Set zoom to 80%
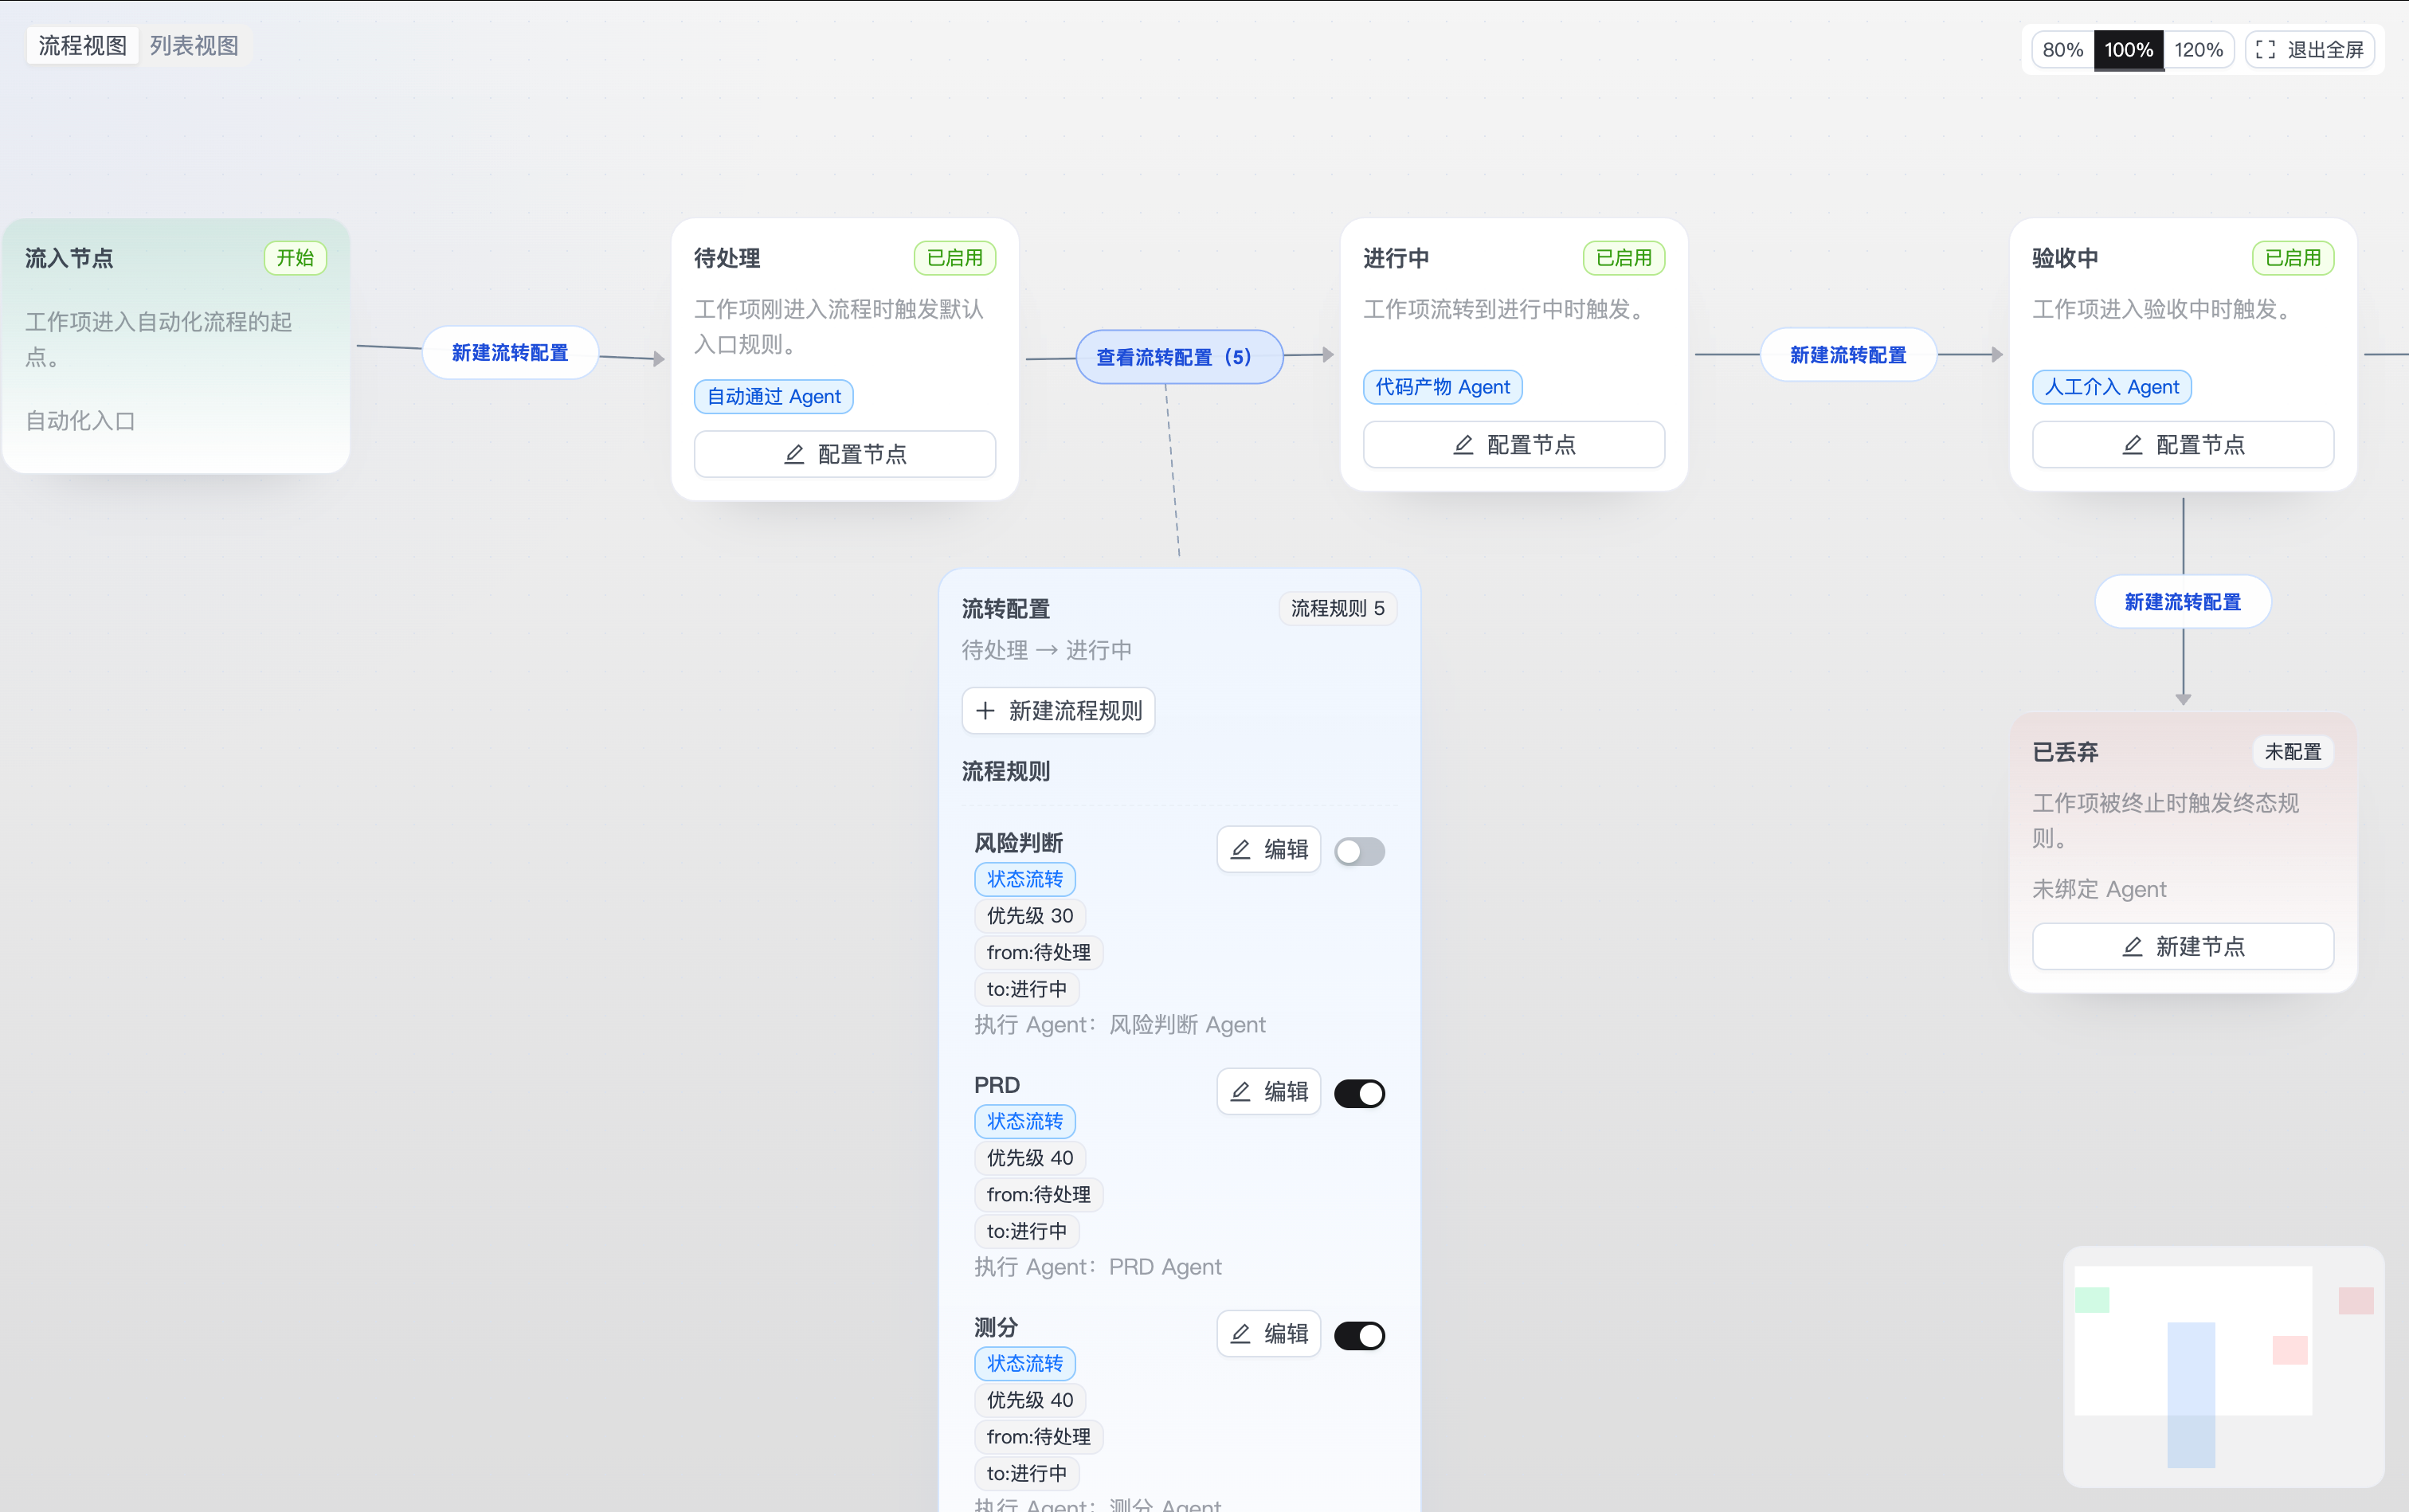The height and width of the screenshot is (1512, 2409). [x=2062, y=49]
